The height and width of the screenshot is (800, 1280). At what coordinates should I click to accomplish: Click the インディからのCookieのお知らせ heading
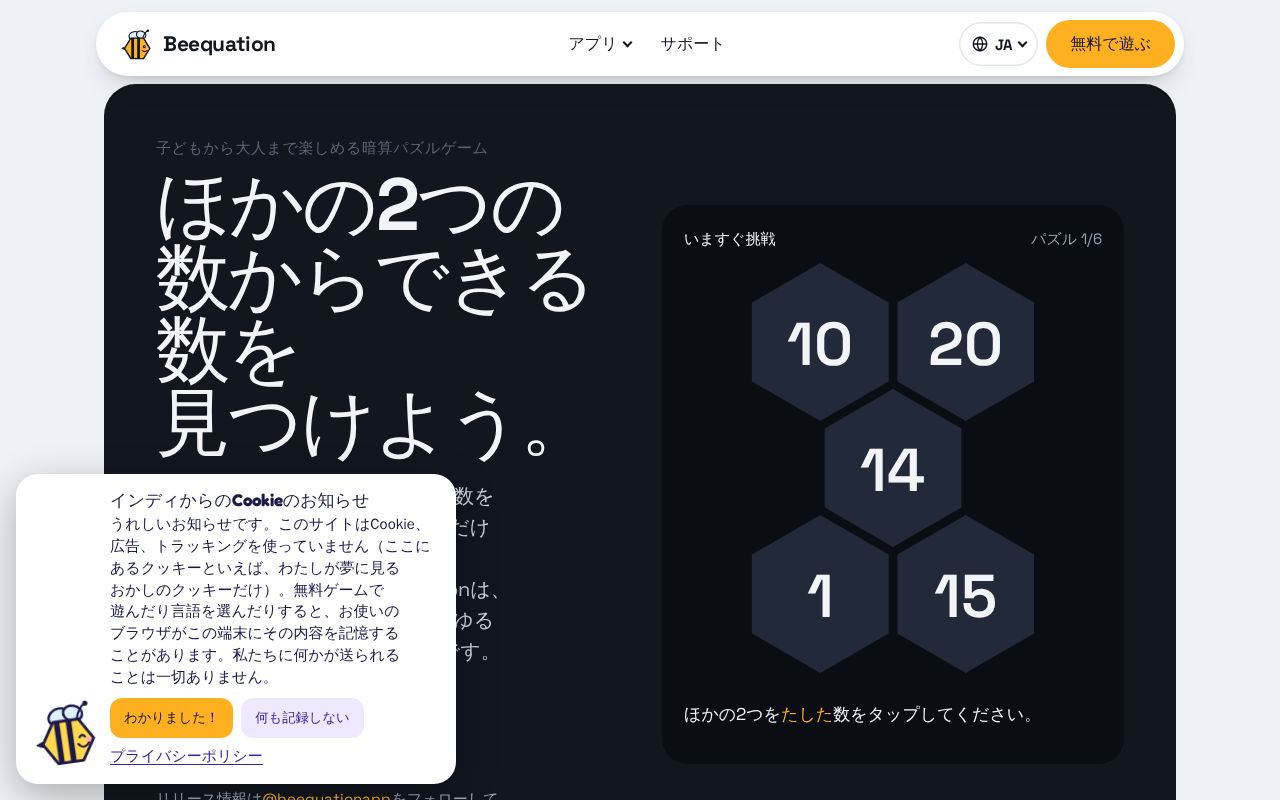click(x=240, y=500)
